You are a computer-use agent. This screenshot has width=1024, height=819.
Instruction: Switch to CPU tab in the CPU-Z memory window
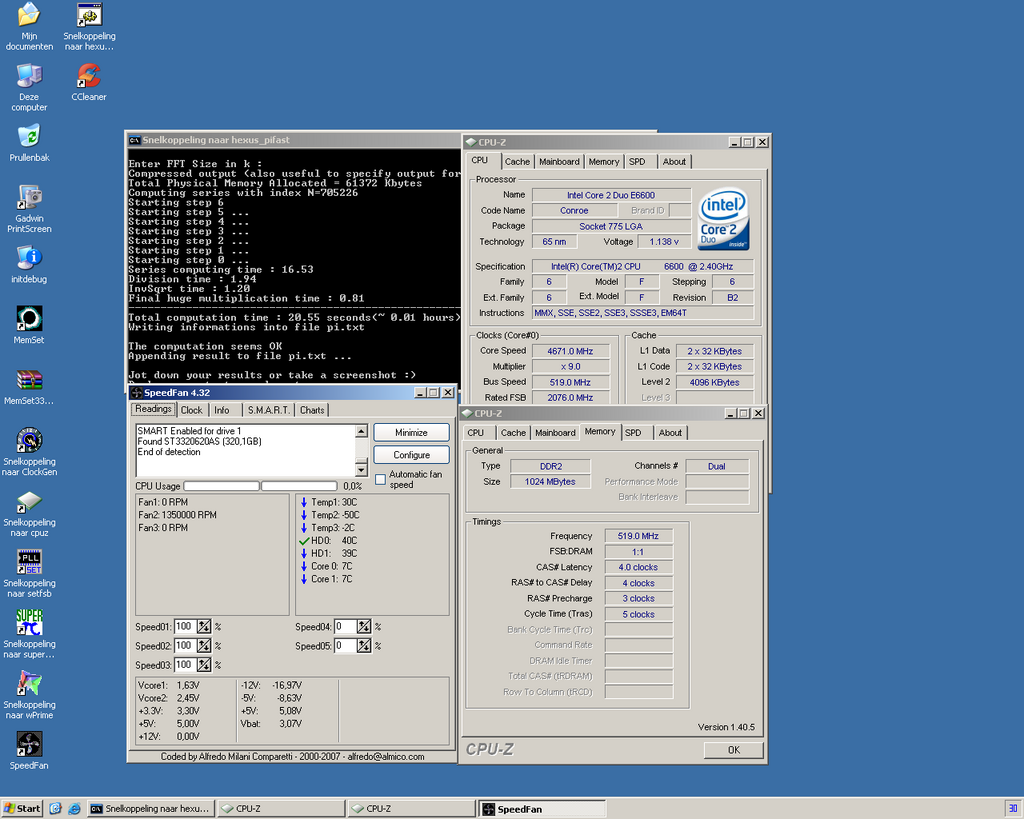(x=475, y=432)
